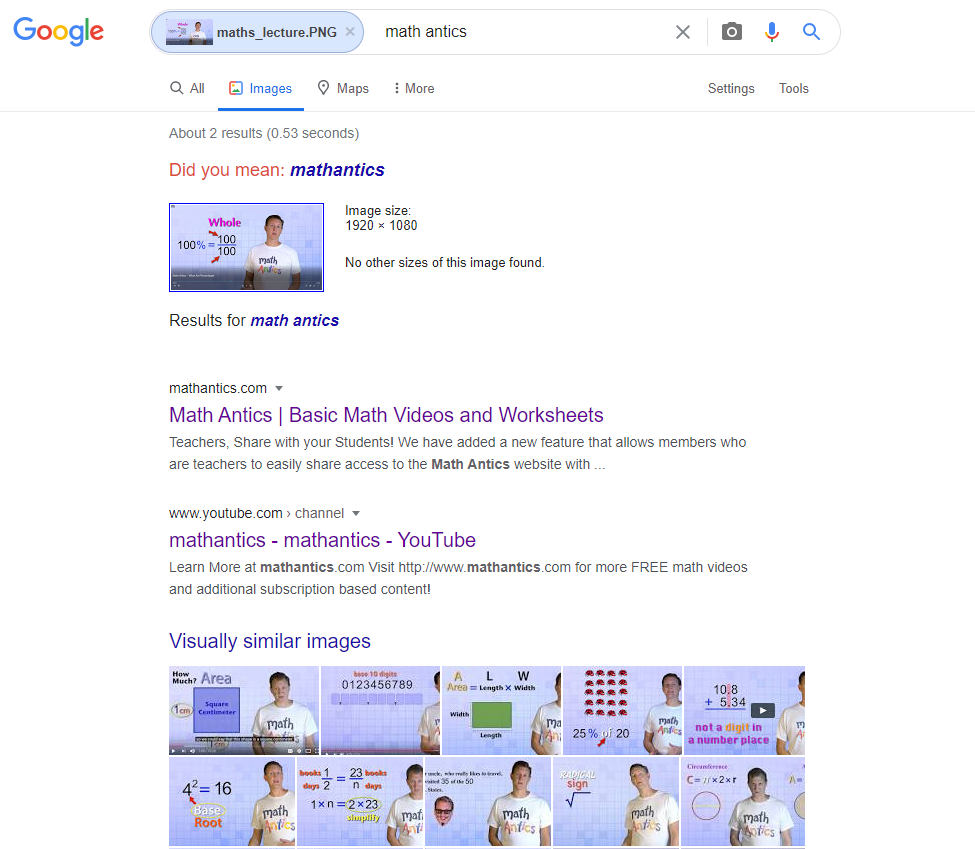Click the camera search-by-image icon
Viewport: 975px width, 849px height.
pyautogui.click(x=731, y=32)
